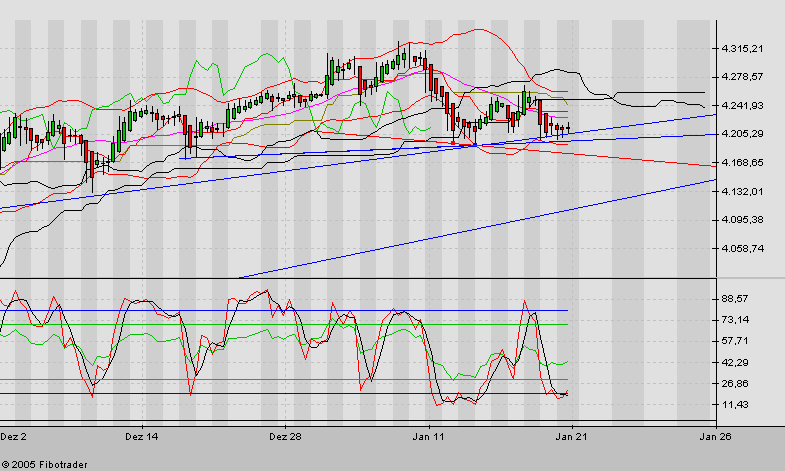Select price level 4.315,21 on the axis

(x=742, y=49)
